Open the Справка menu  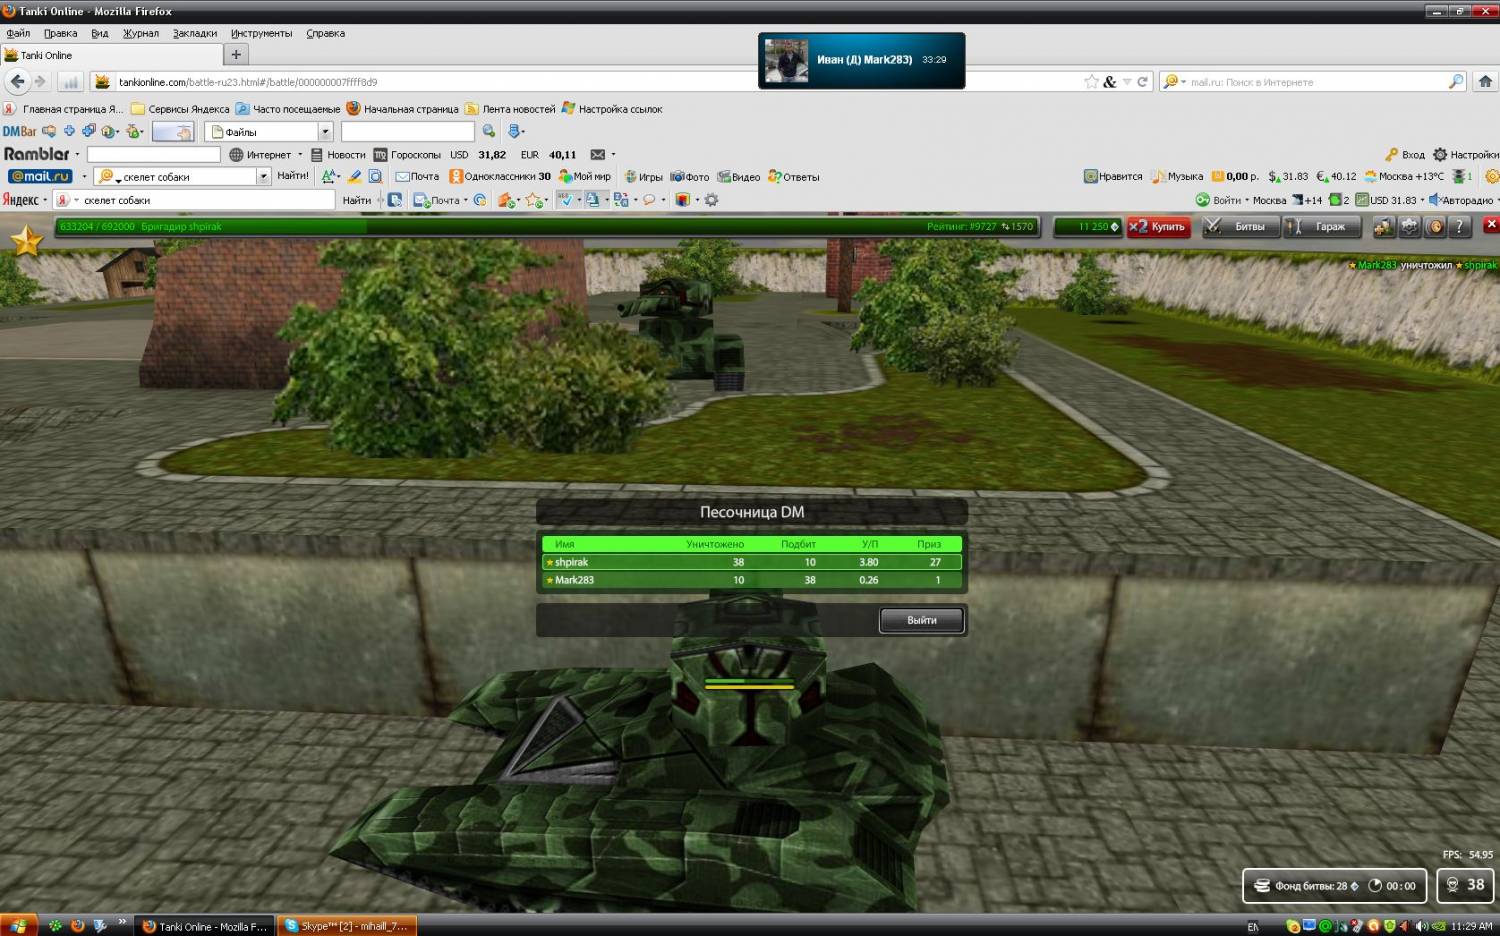coord(326,33)
